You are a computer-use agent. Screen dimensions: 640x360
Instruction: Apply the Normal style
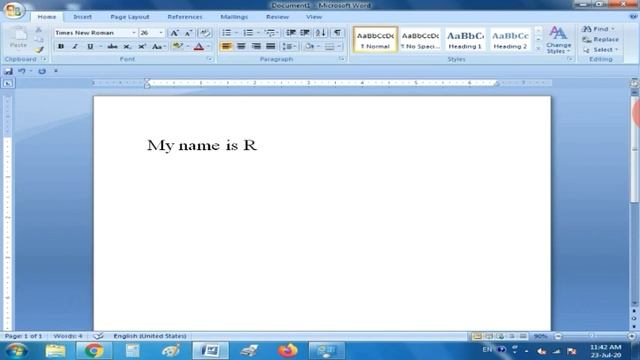coord(375,40)
